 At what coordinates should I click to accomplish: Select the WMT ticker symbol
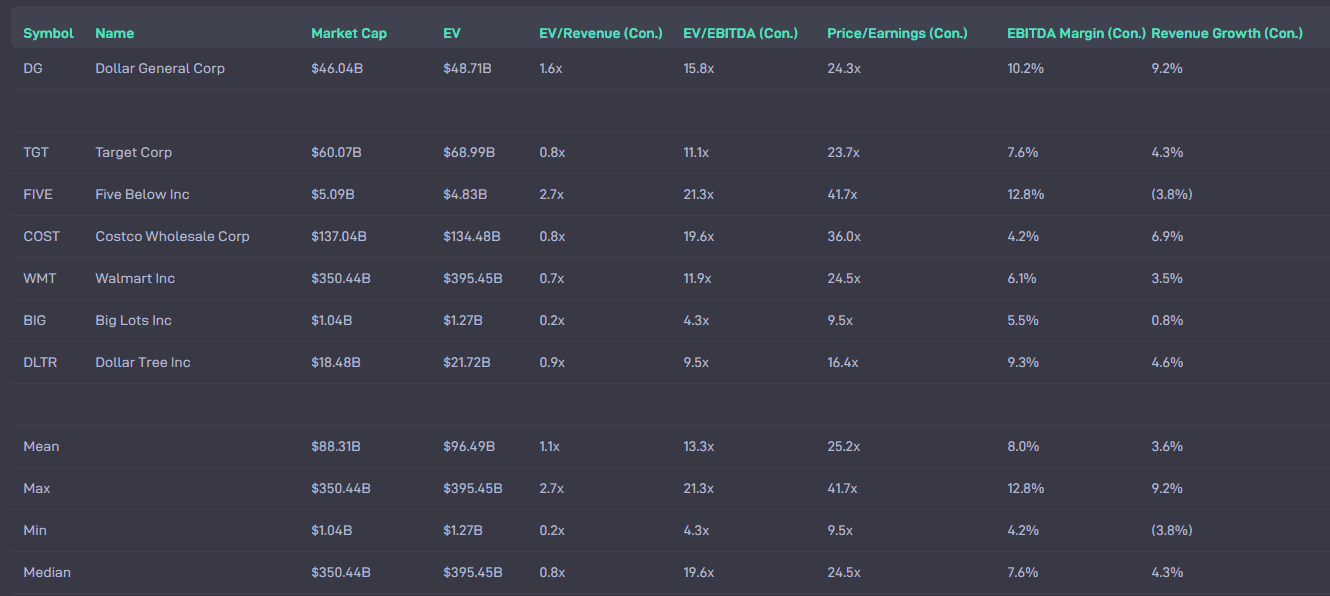coord(40,278)
